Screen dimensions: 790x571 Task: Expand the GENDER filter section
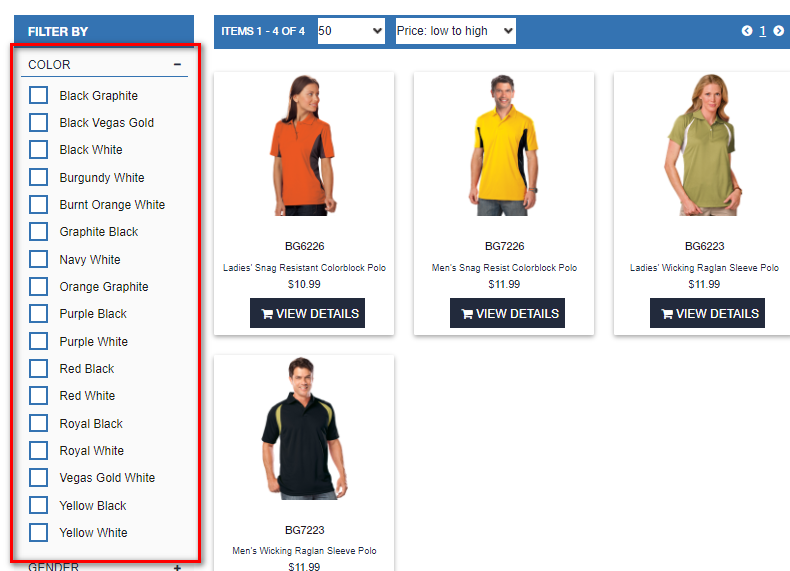tap(177, 567)
